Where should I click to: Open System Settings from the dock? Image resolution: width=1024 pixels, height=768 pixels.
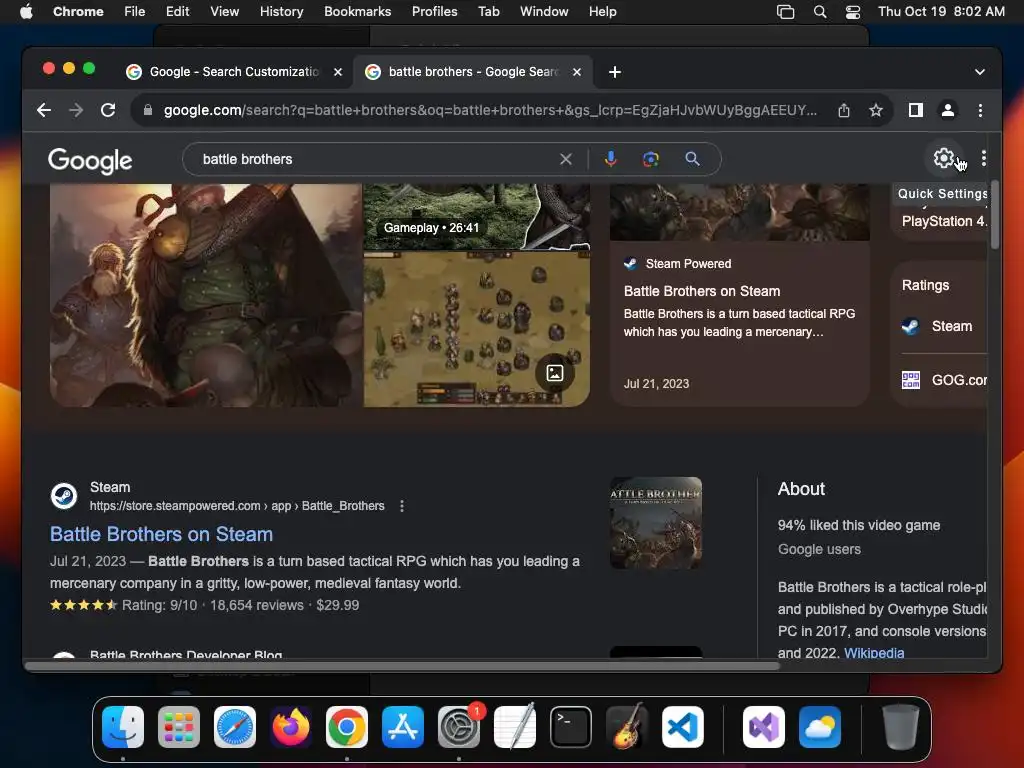click(458, 727)
